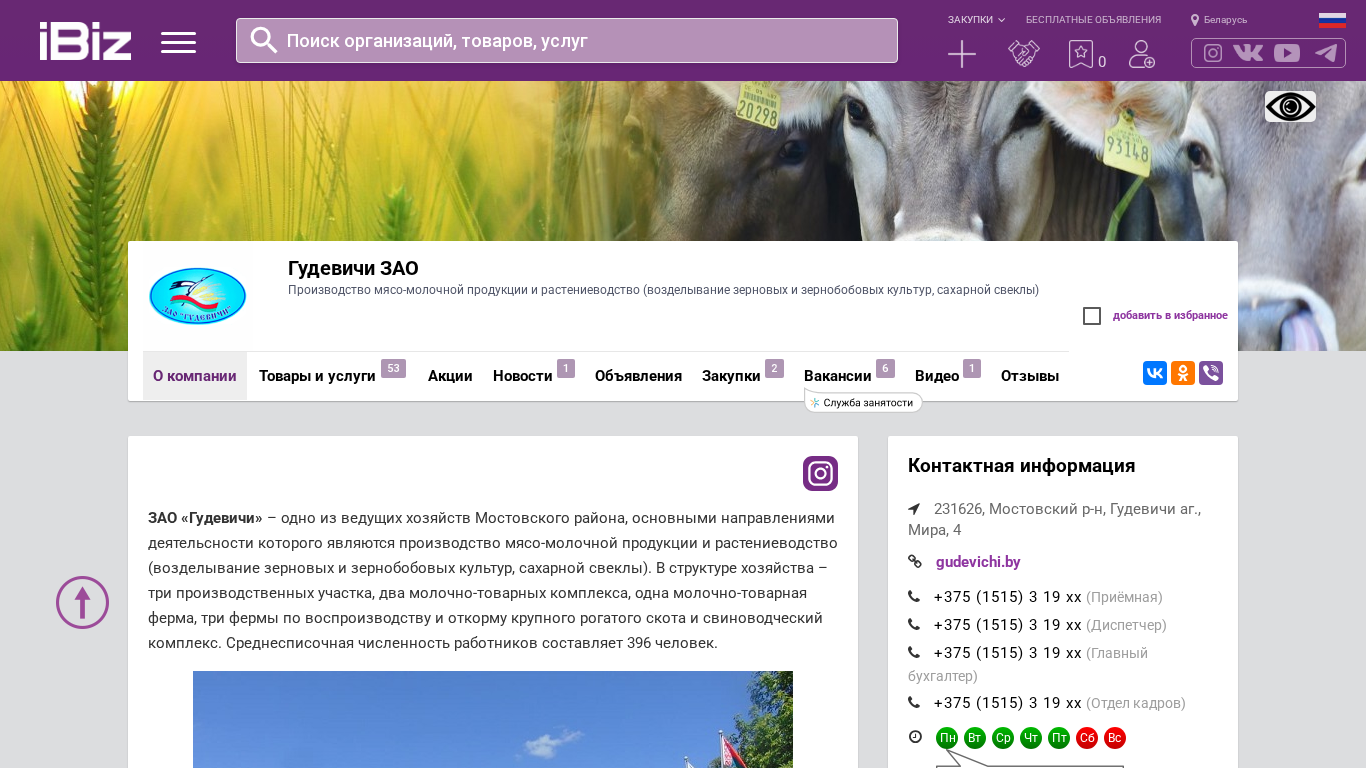Check the 'добавить в избранное' checkbox
The height and width of the screenshot is (768, 1366).
1092,316
